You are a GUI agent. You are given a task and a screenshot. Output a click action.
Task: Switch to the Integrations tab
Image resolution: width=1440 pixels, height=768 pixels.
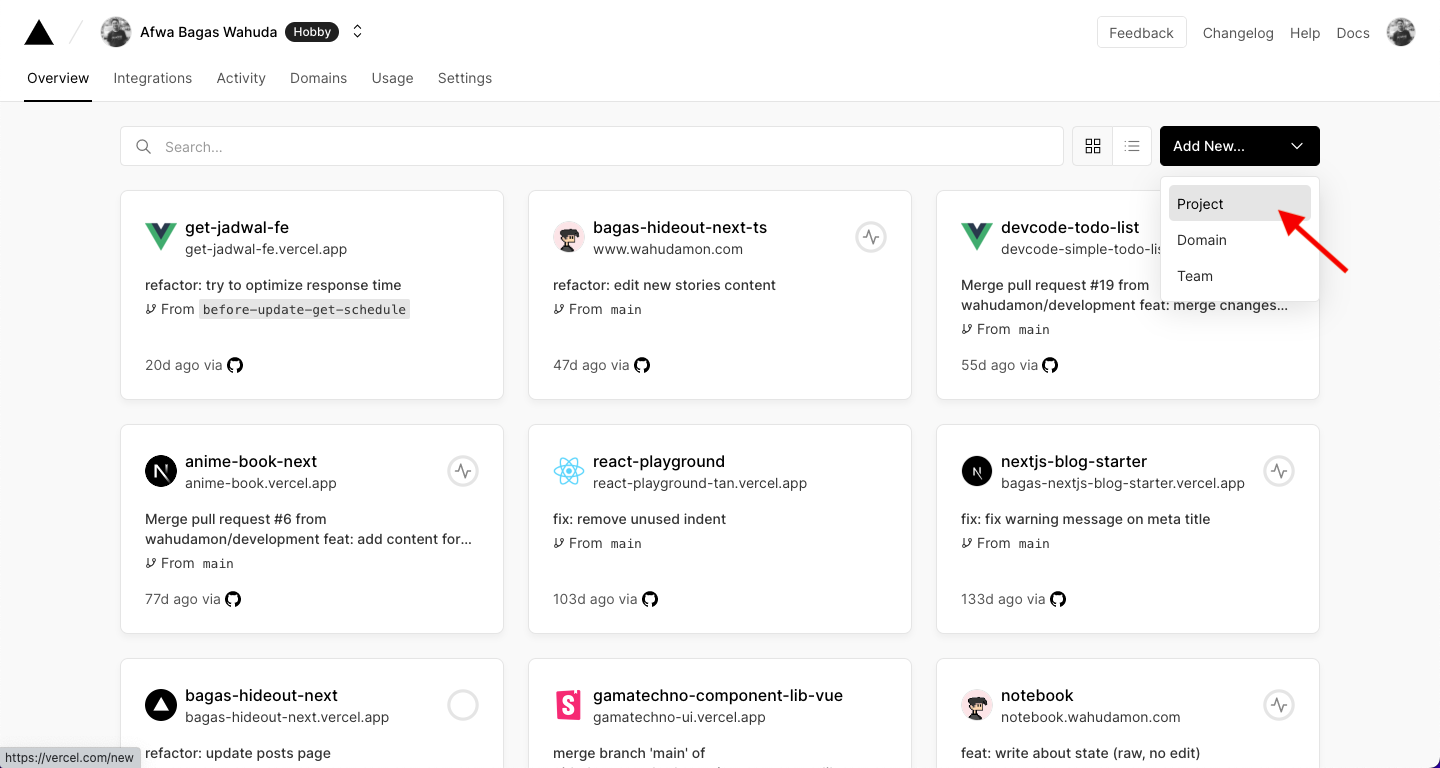click(153, 78)
